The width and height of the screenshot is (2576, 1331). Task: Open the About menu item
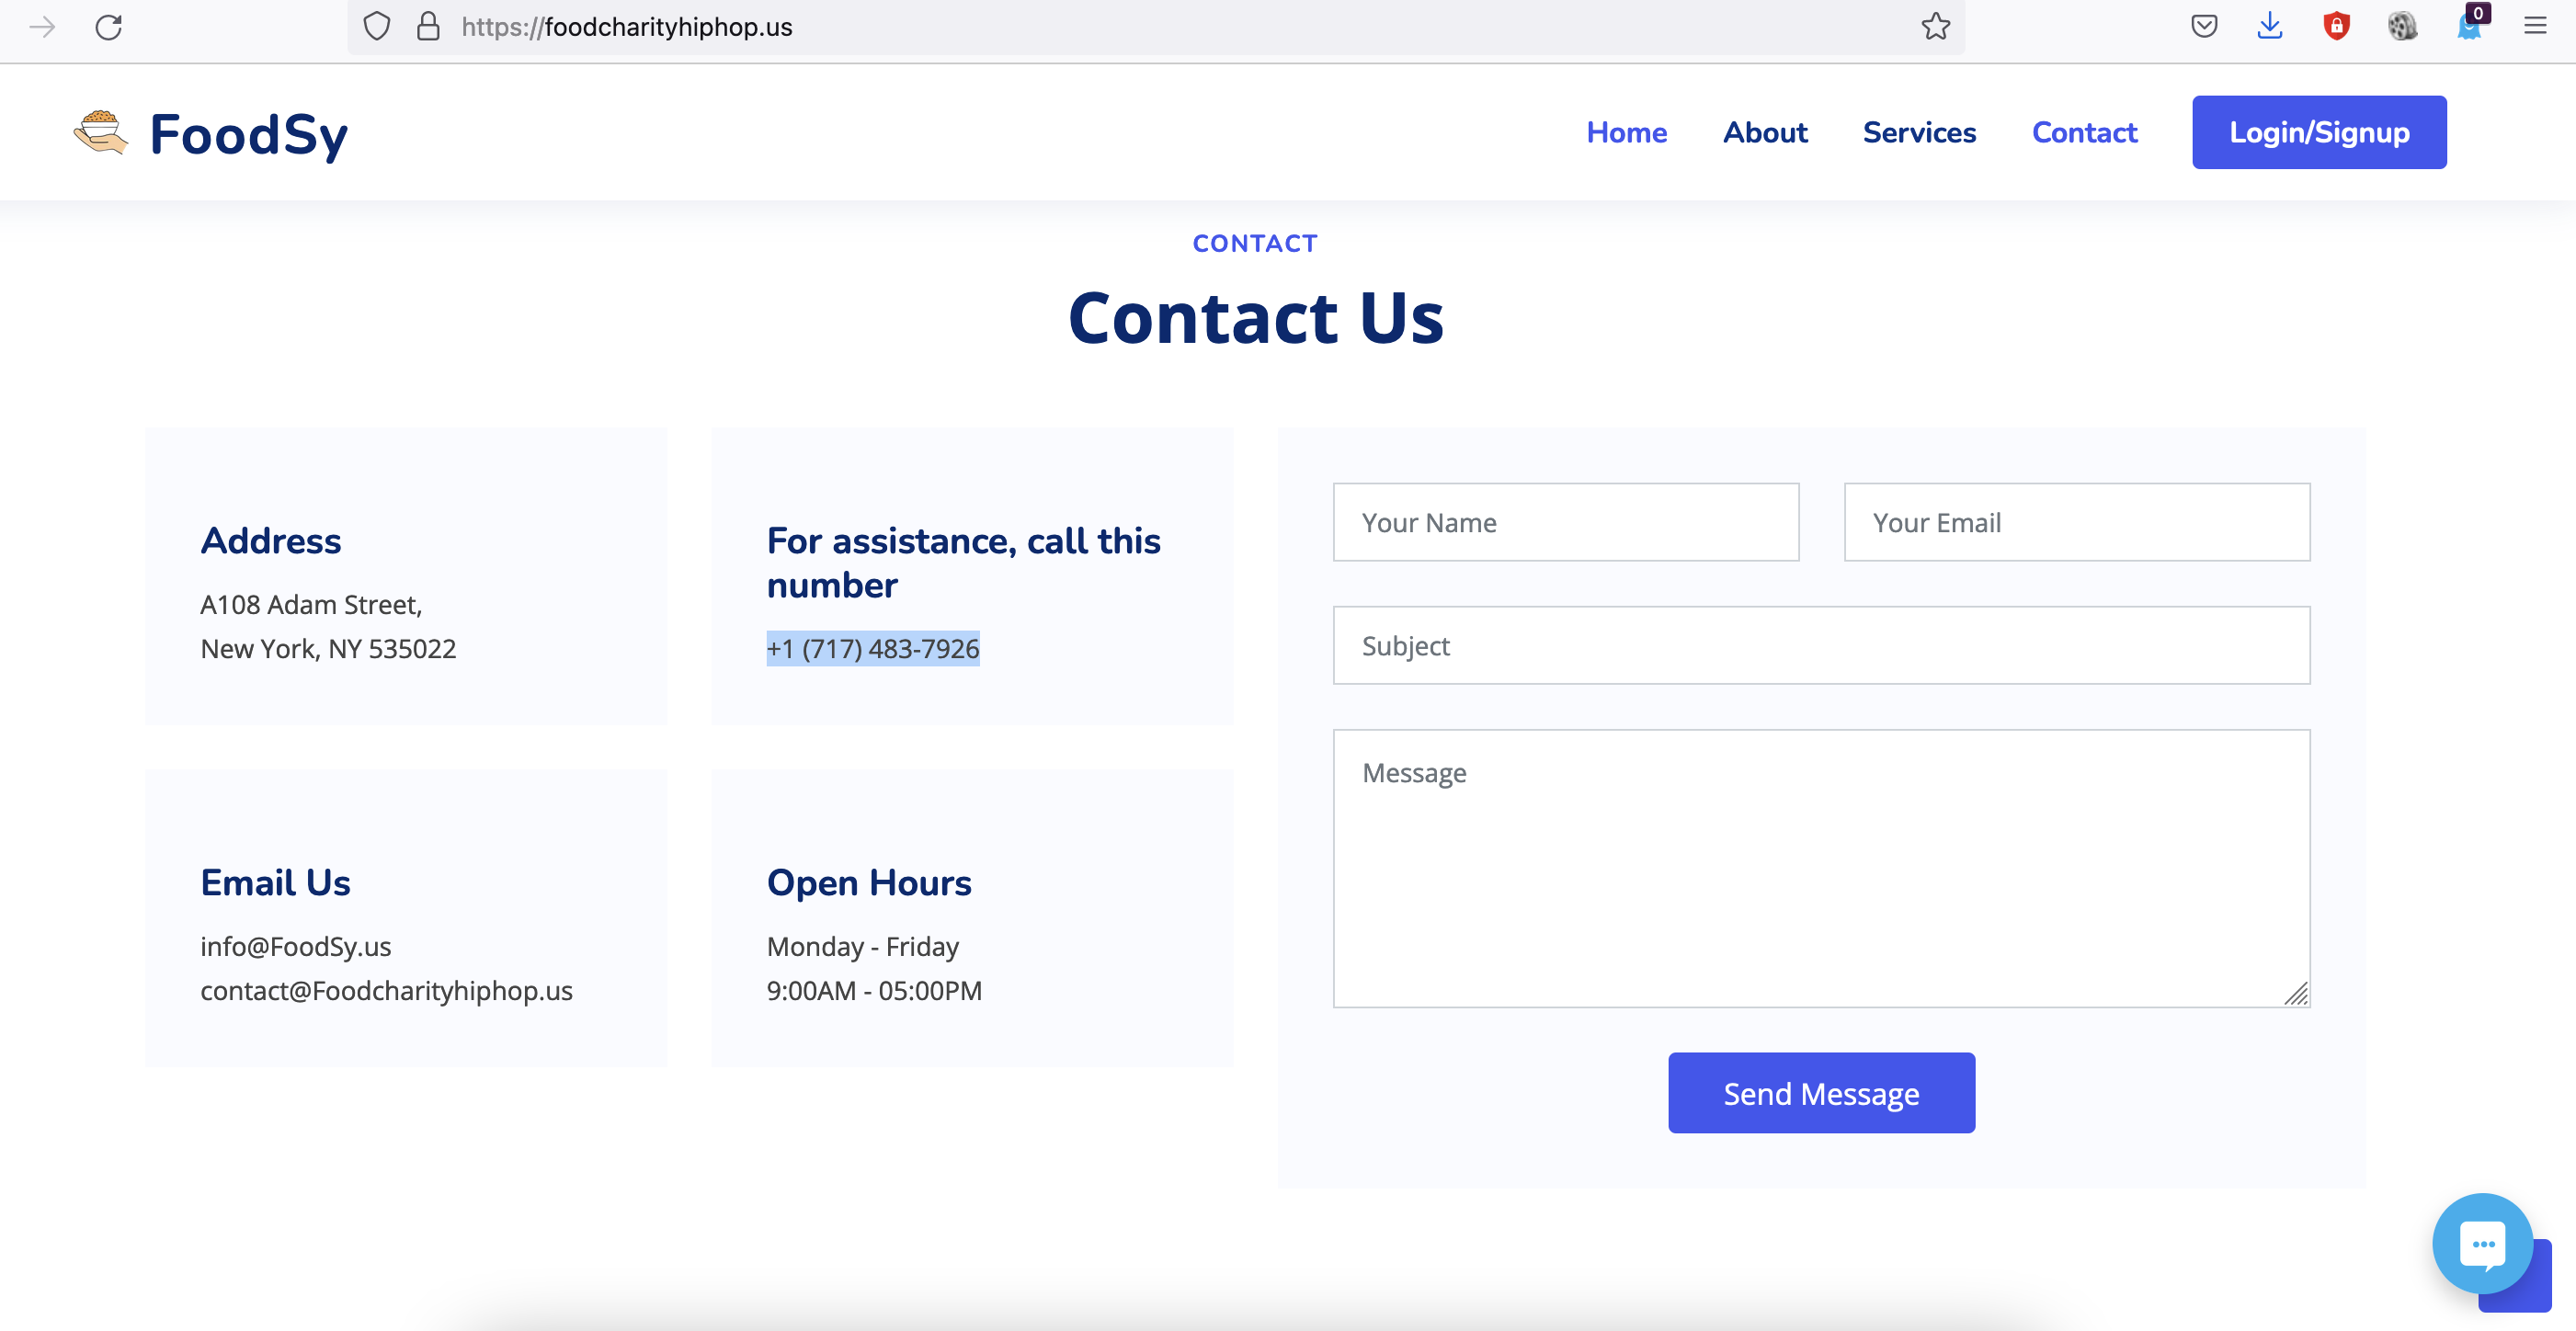click(1764, 132)
